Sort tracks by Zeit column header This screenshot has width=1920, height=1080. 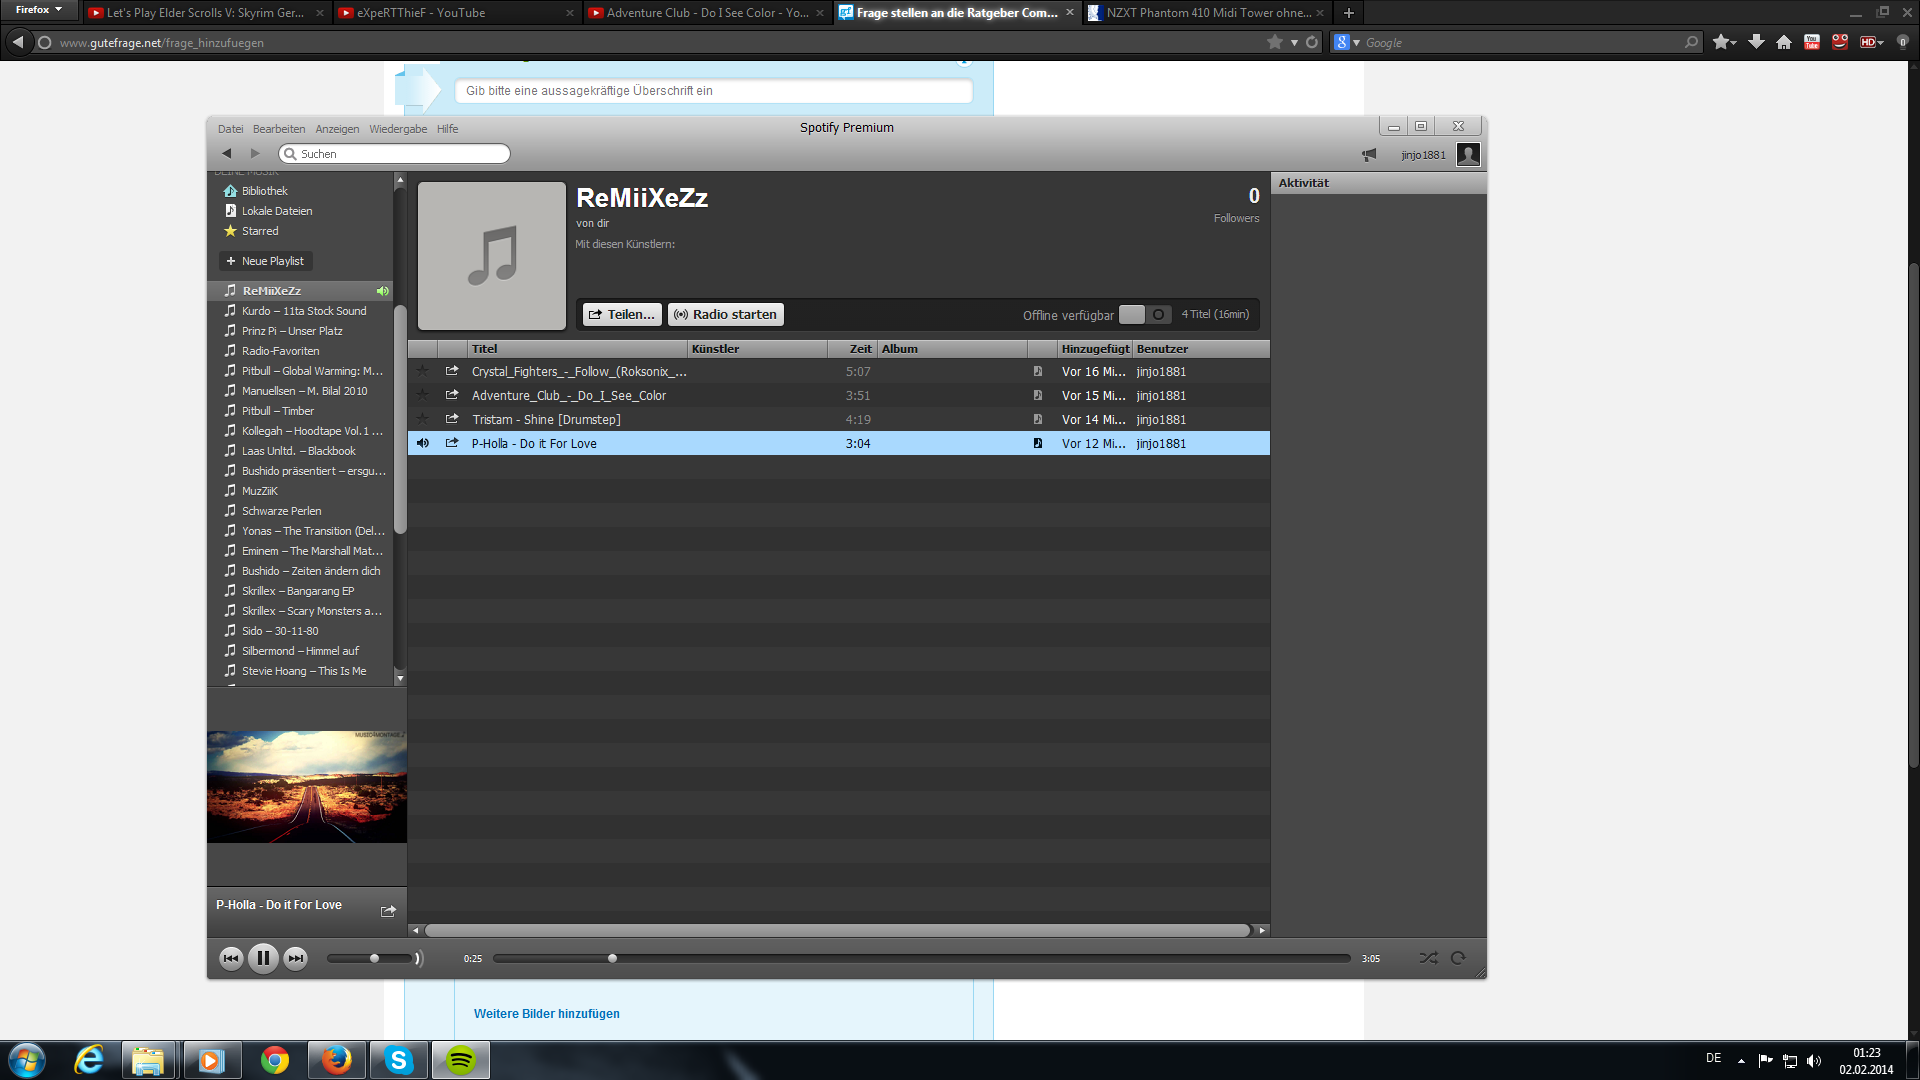click(x=852, y=349)
